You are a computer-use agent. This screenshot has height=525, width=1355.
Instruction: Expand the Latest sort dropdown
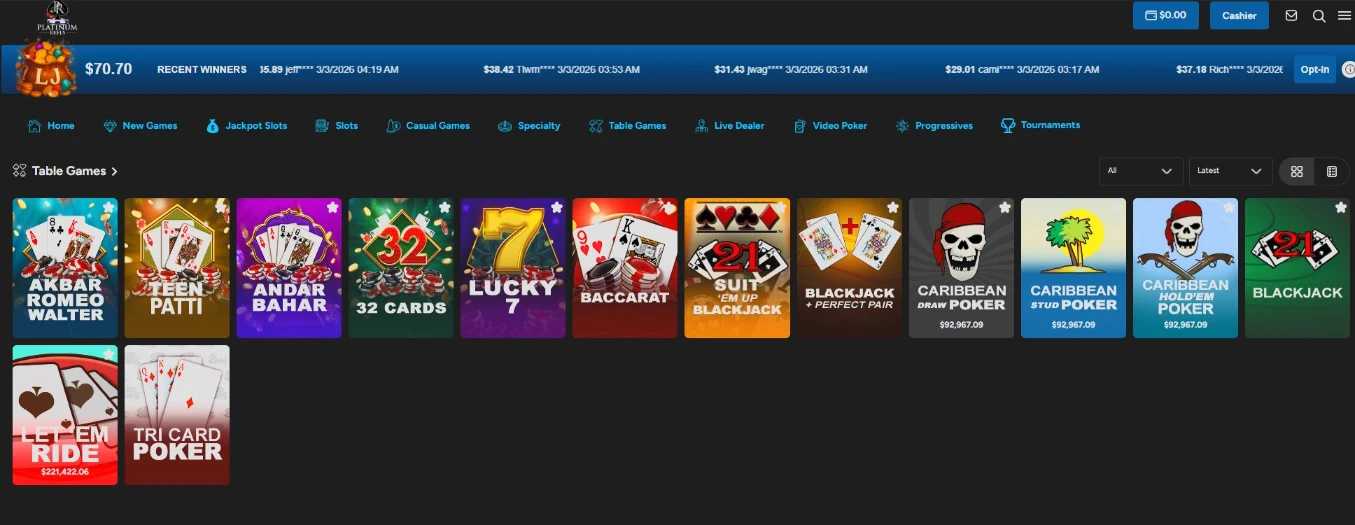click(x=1230, y=171)
